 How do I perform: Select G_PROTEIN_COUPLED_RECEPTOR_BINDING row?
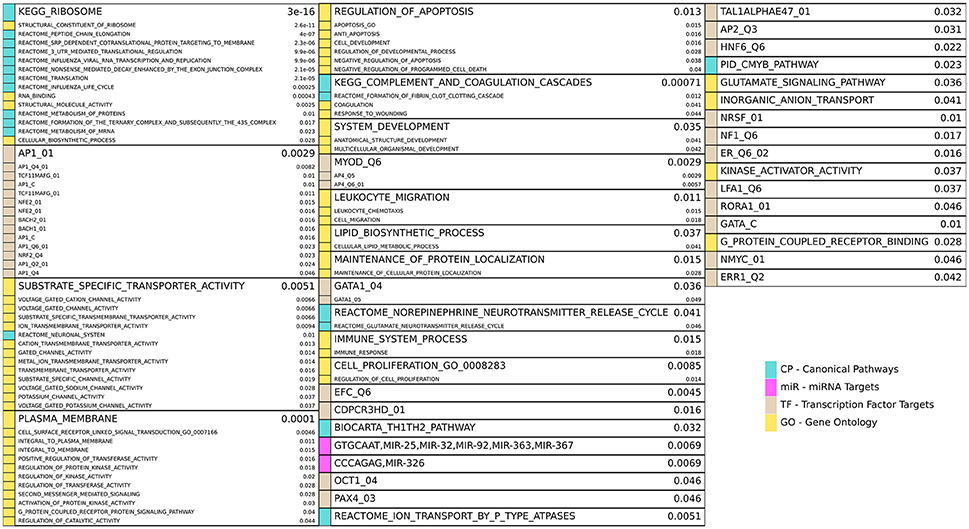click(x=836, y=242)
